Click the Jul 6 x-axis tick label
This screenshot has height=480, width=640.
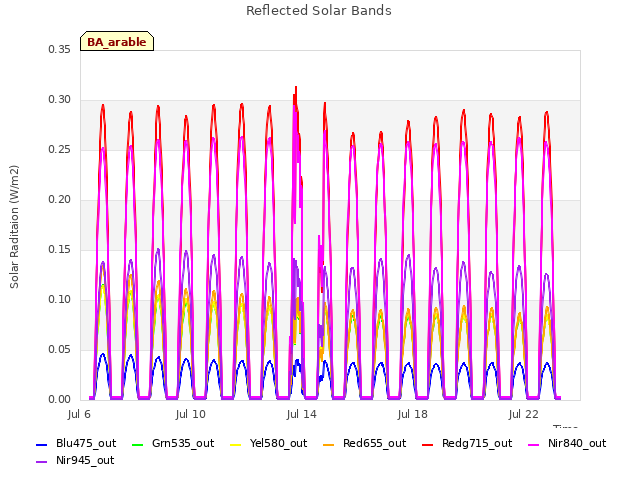[79, 414]
